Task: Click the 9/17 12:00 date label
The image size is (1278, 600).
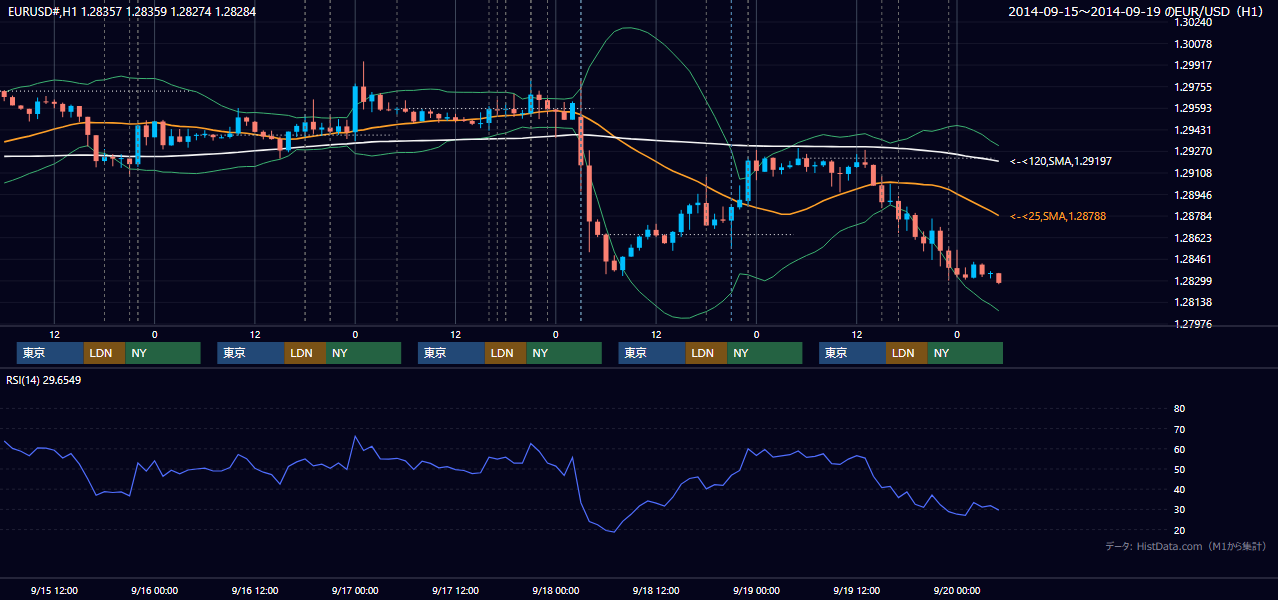Action: [455, 591]
